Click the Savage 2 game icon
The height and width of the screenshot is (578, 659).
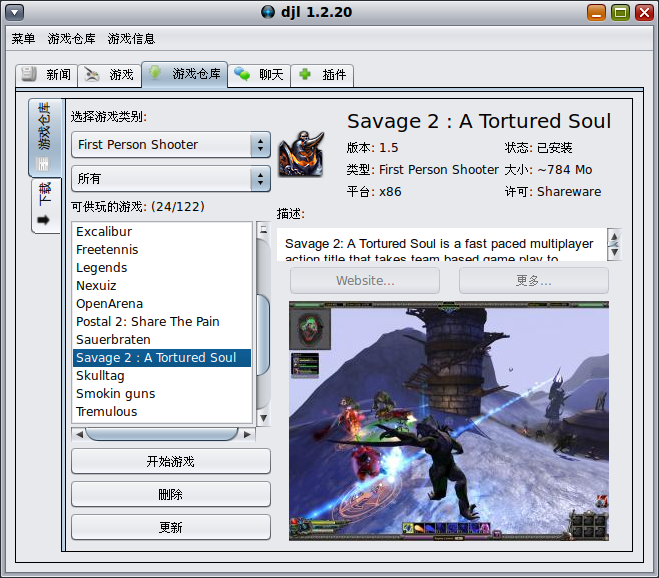pos(302,153)
